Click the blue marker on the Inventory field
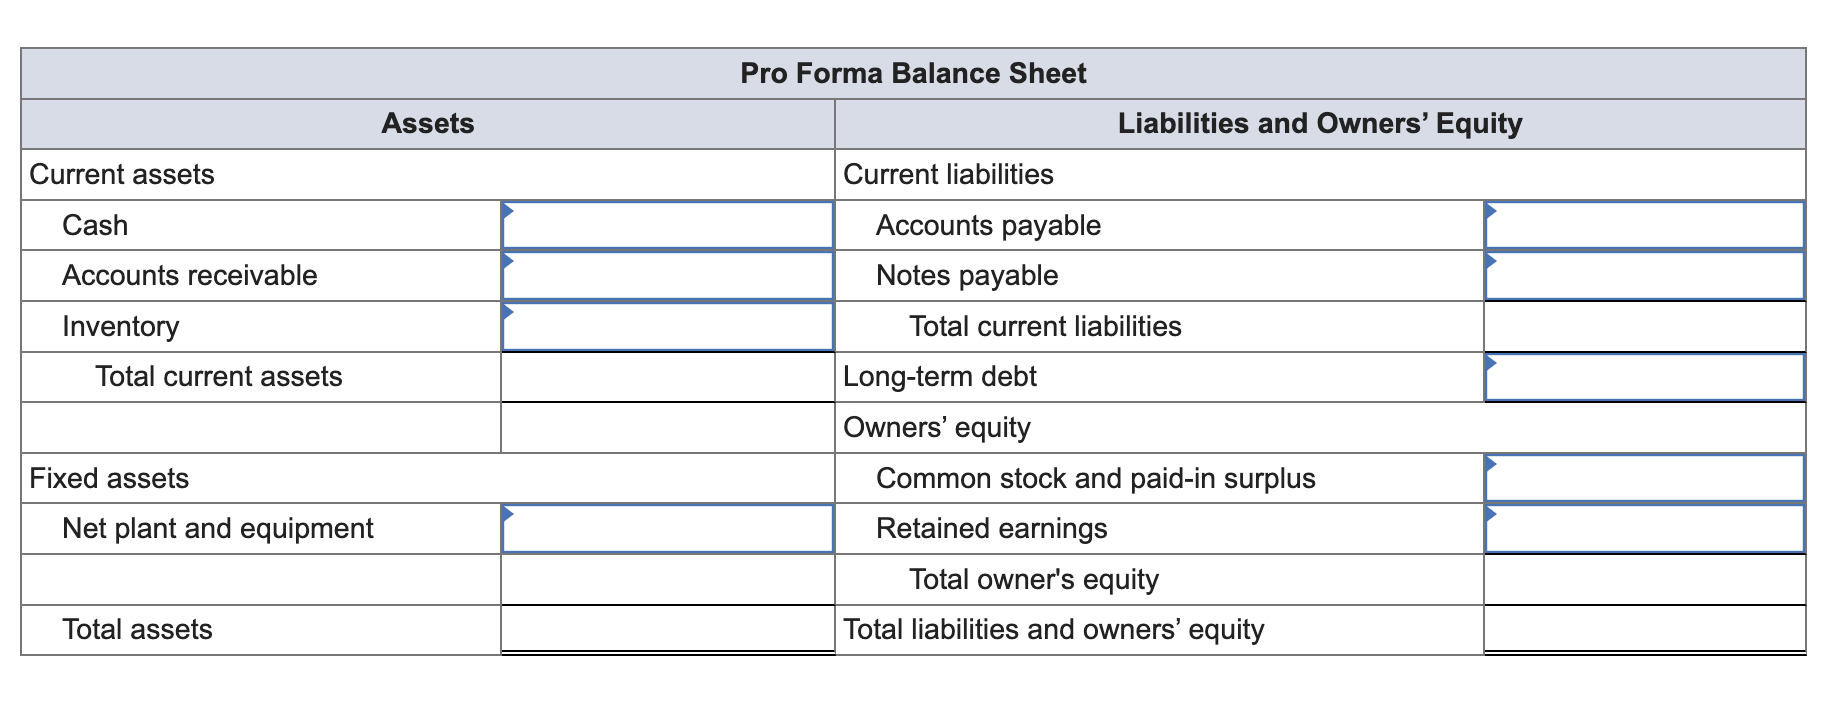This screenshot has height=714, width=1828. coord(509,313)
